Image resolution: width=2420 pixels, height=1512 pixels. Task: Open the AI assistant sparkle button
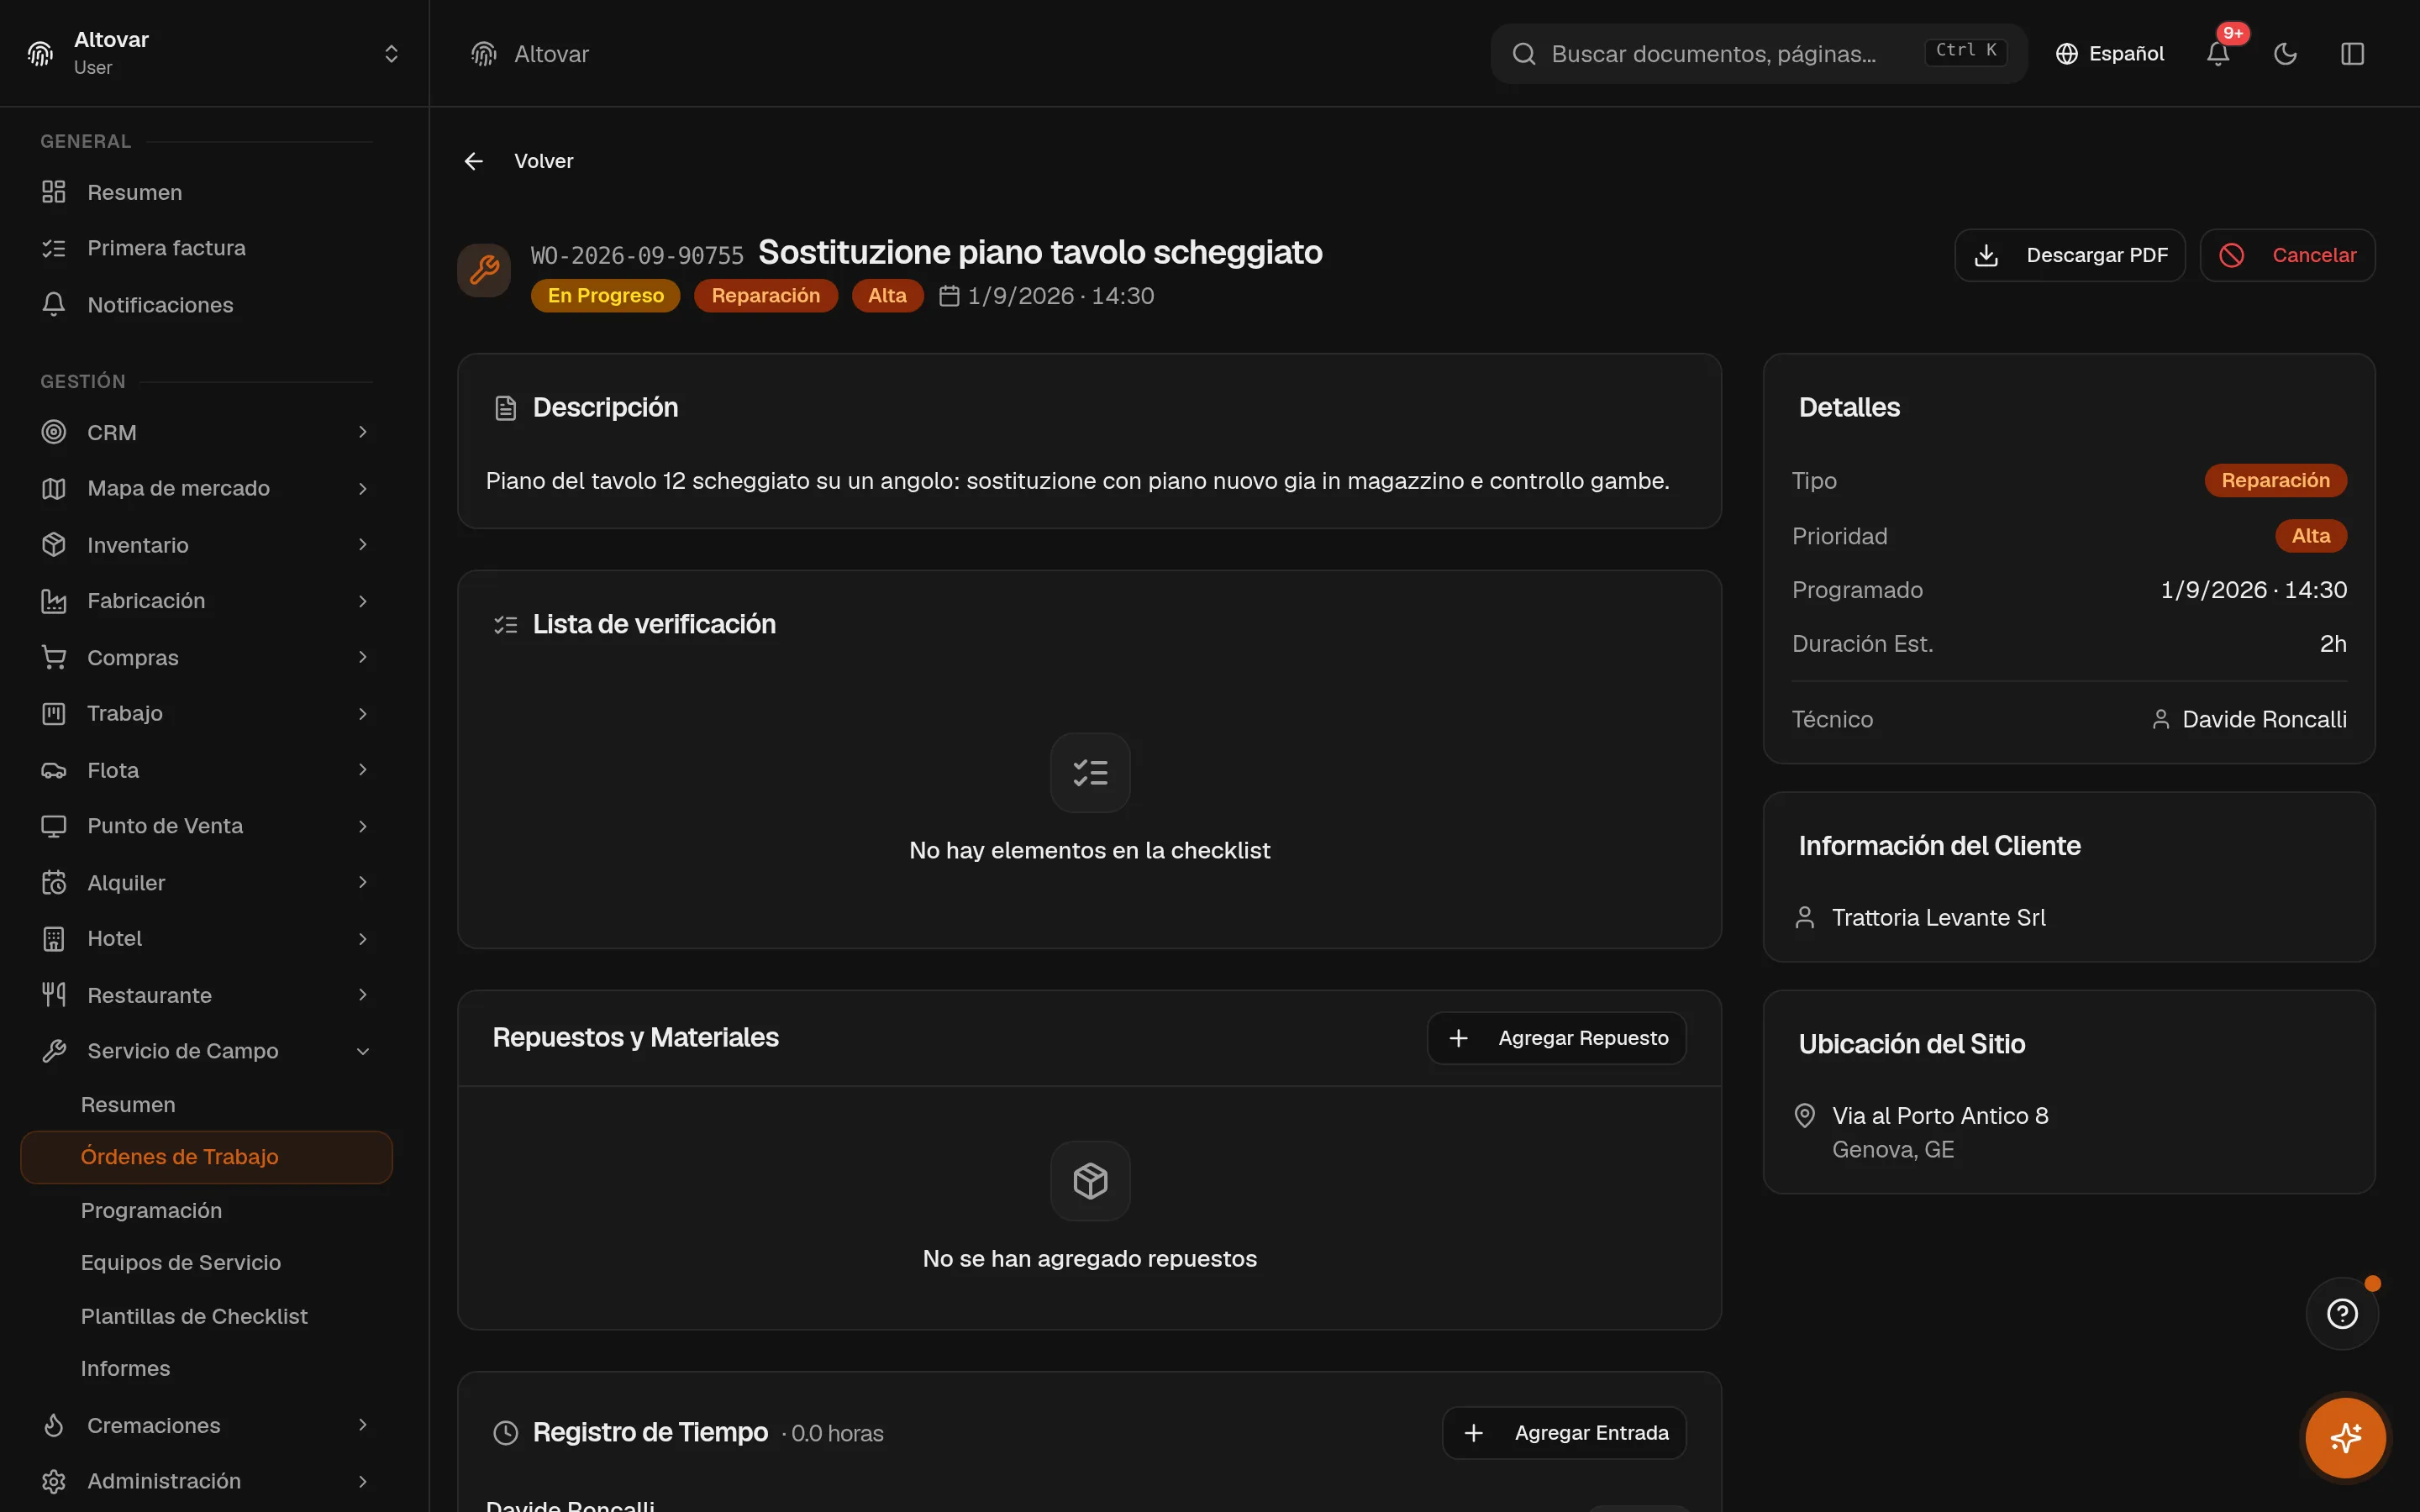2345,1438
